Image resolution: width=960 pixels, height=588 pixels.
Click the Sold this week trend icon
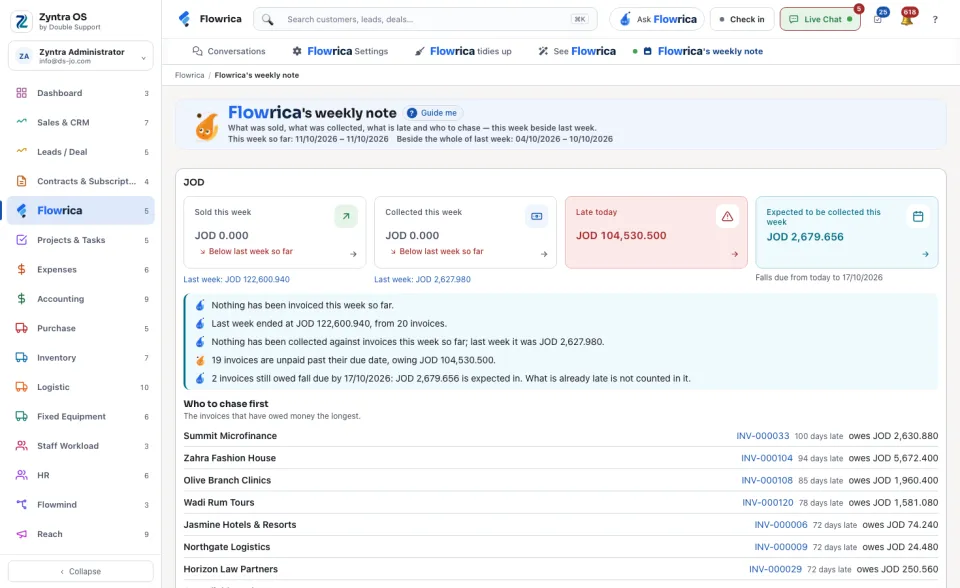tap(346, 216)
